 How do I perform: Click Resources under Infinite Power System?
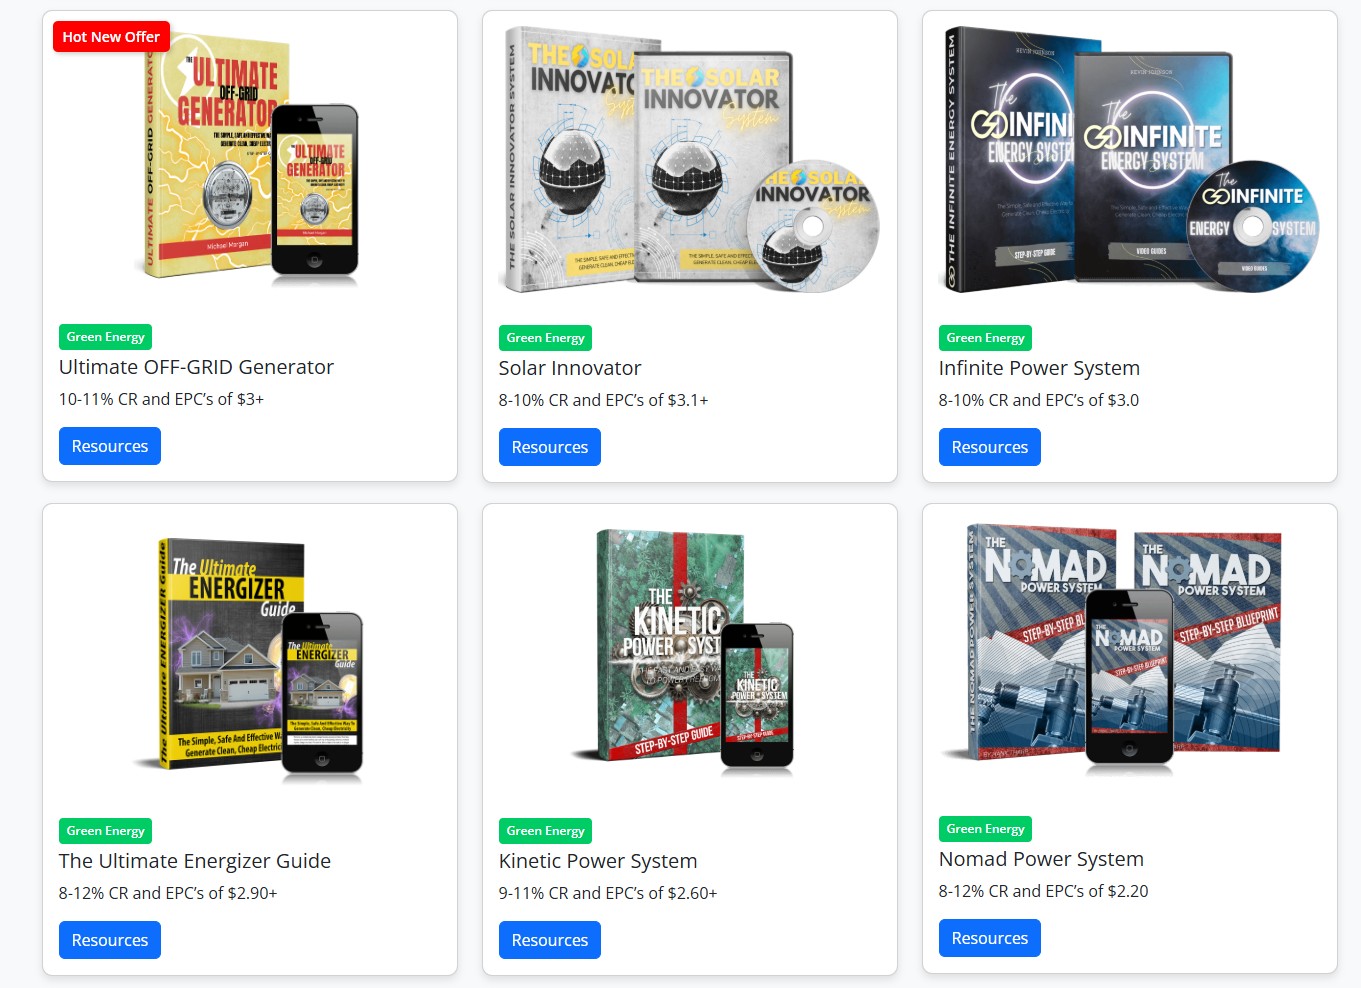990,447
